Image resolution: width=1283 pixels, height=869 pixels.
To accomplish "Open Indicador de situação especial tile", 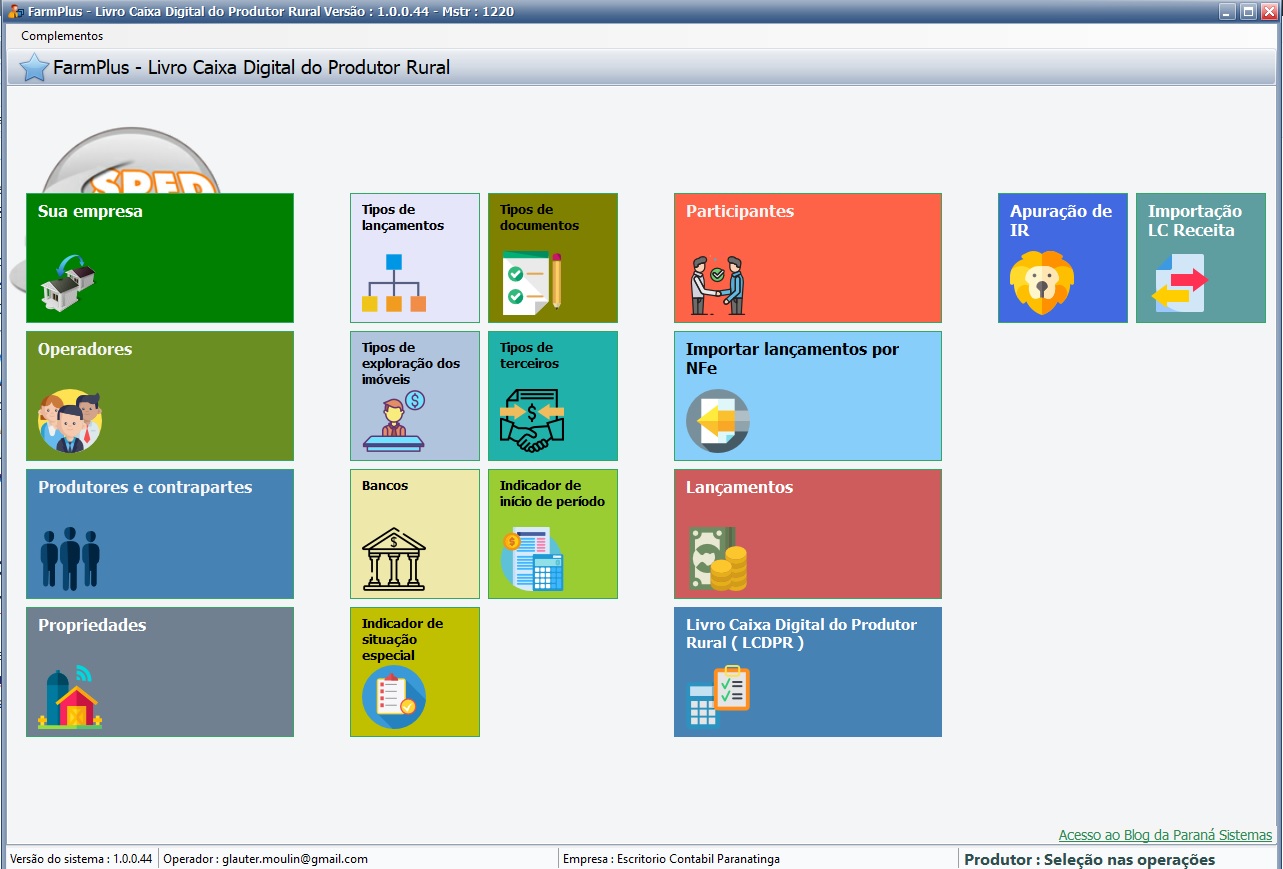I will click(x=415, y=672).
